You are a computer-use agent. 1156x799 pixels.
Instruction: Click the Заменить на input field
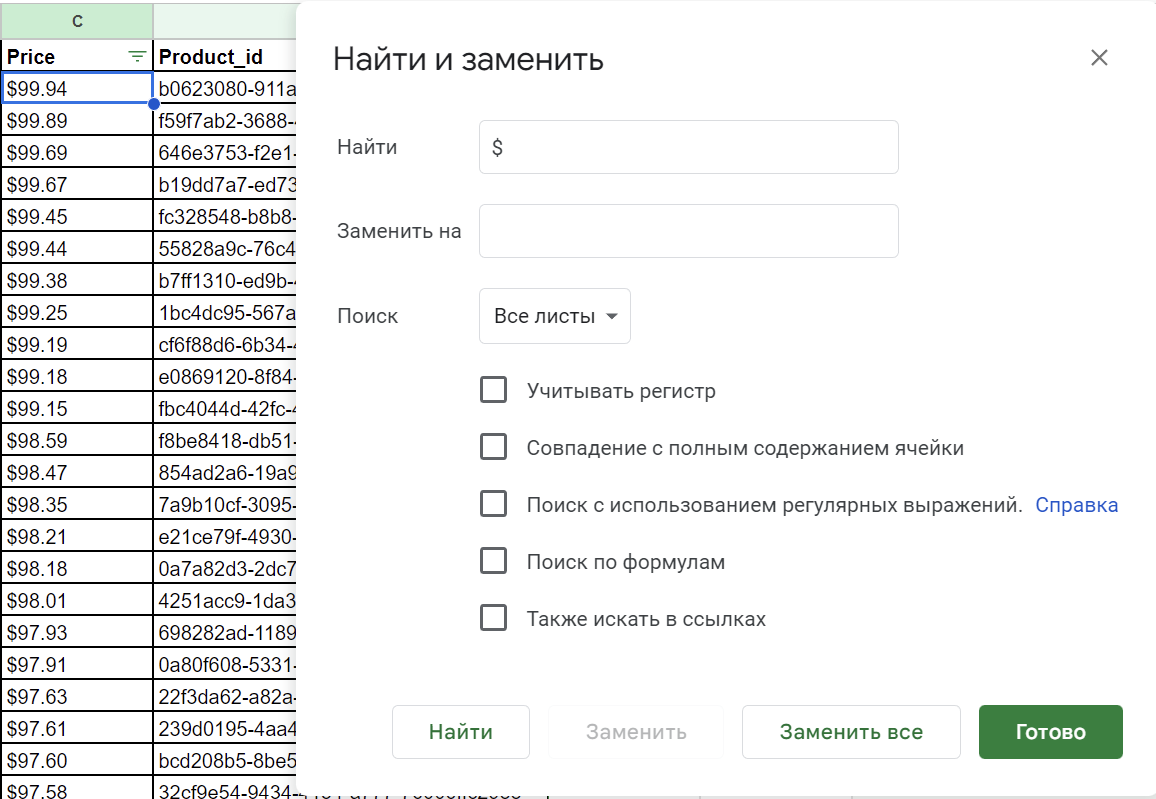click(x=688, y=231)
